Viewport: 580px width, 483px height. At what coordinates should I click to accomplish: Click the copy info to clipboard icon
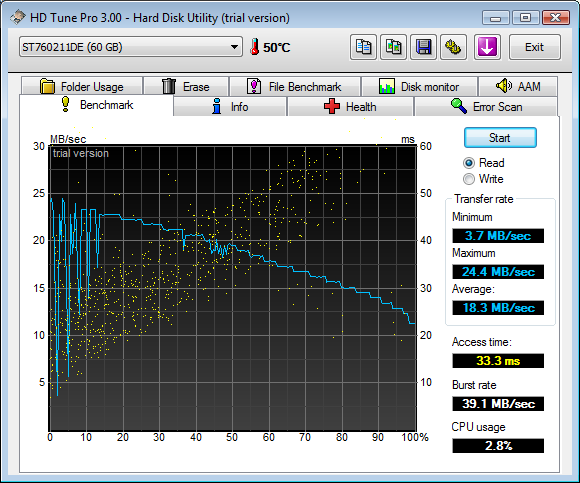click(363, 47)
